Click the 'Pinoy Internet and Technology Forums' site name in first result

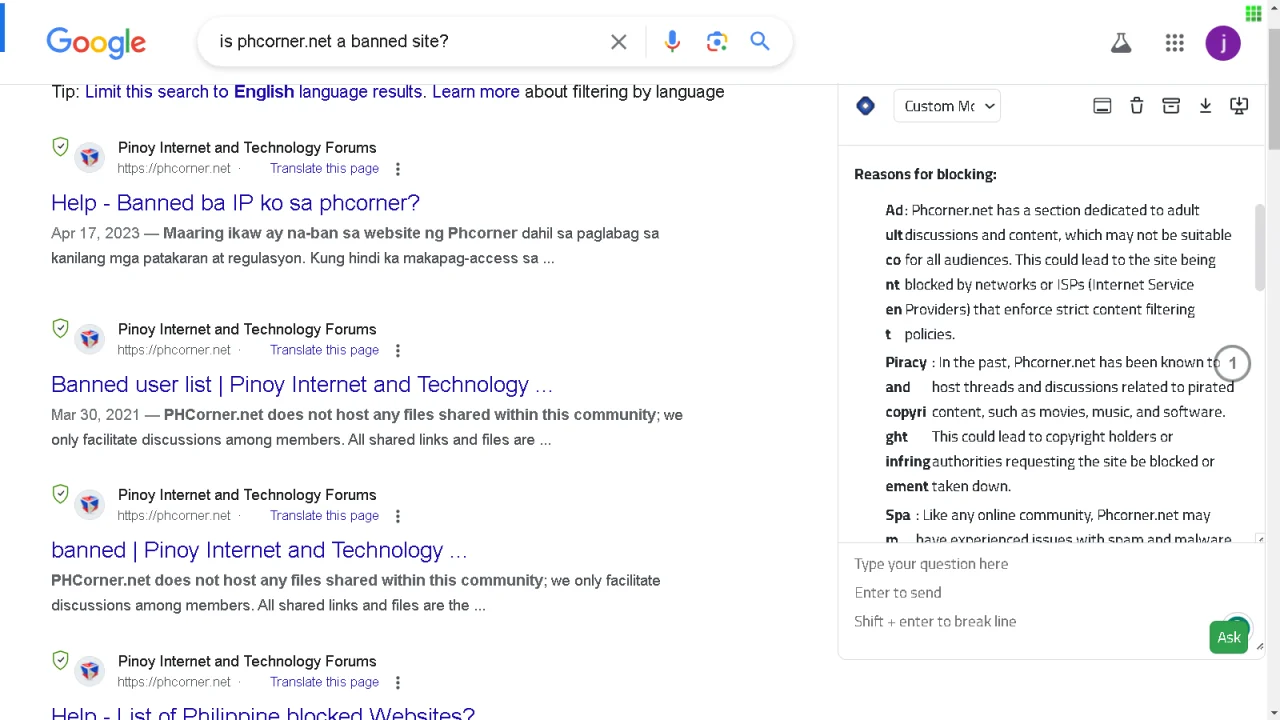(247, 147)
